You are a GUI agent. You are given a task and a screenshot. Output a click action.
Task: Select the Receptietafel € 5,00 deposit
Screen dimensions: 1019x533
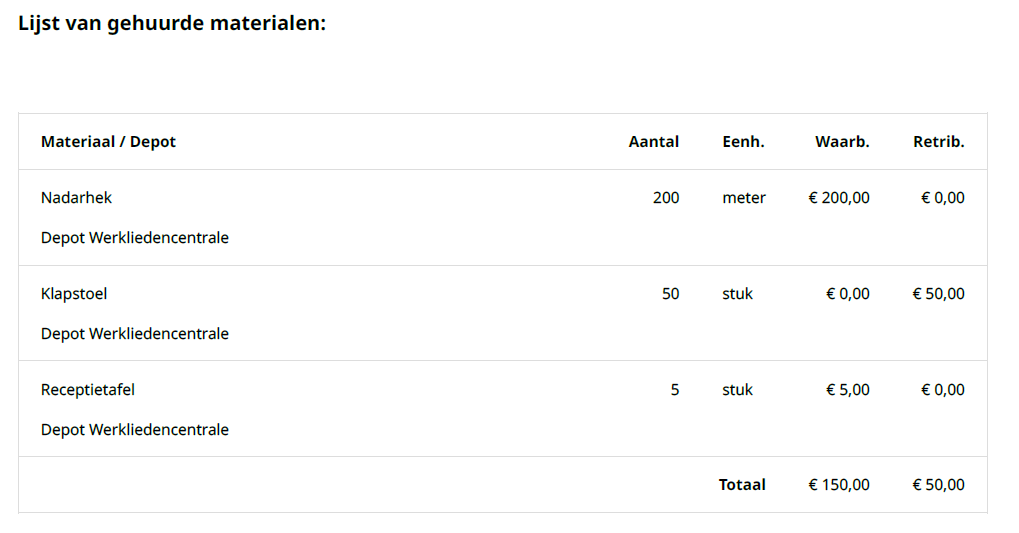click(847, 390)
